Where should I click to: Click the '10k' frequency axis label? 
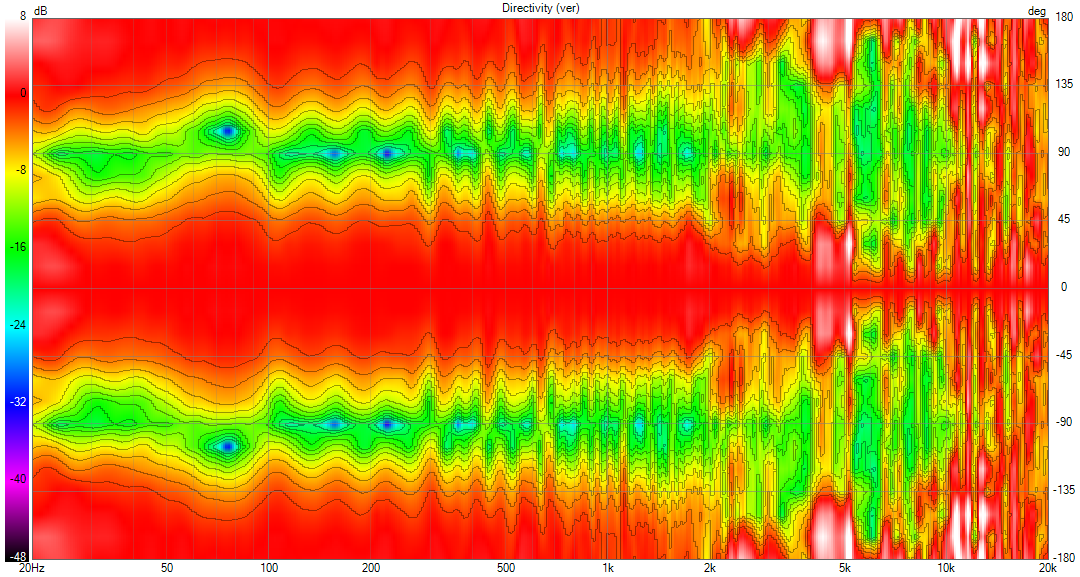pos(946,568)
